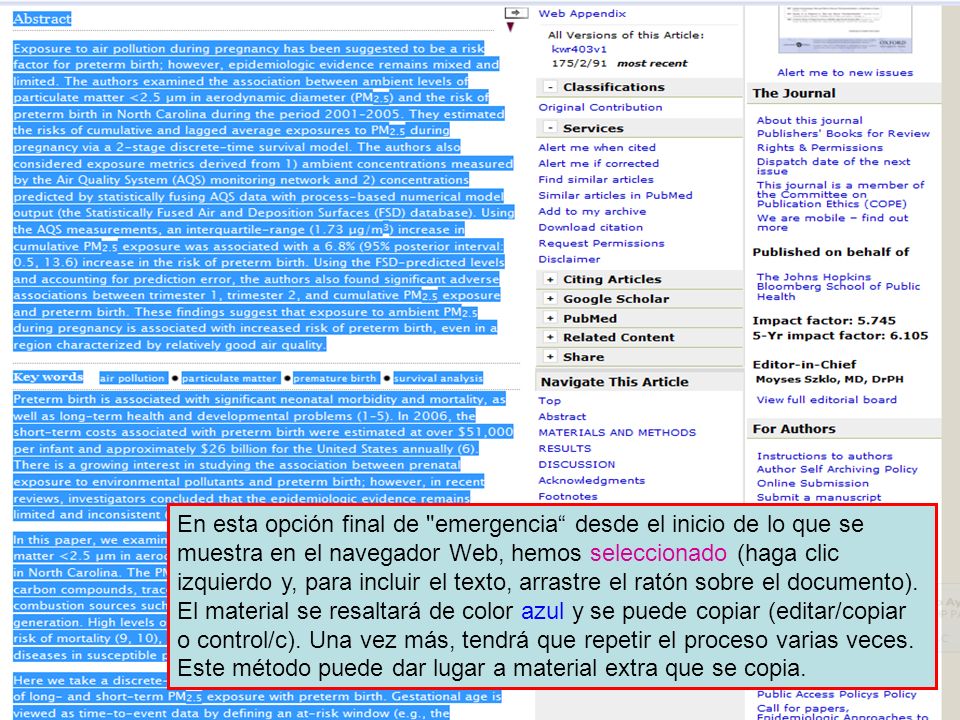Screen dimensions: 960x720
Task: Open Similar articles in PubMed
Action: pos(615,195)
